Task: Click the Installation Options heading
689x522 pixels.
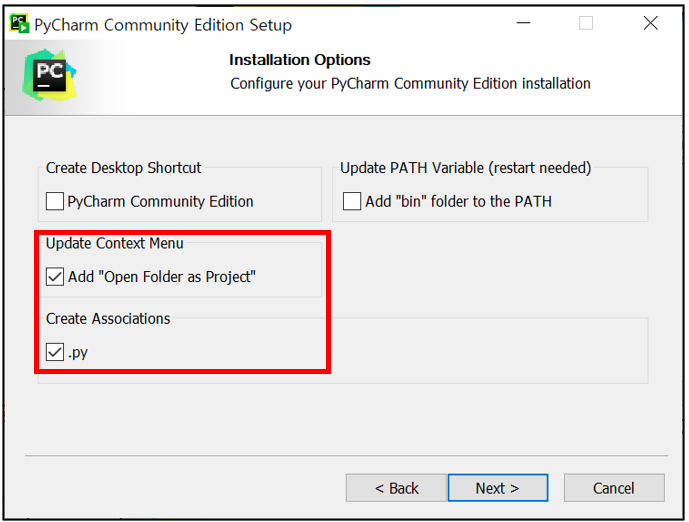Action: pos(300,60)
